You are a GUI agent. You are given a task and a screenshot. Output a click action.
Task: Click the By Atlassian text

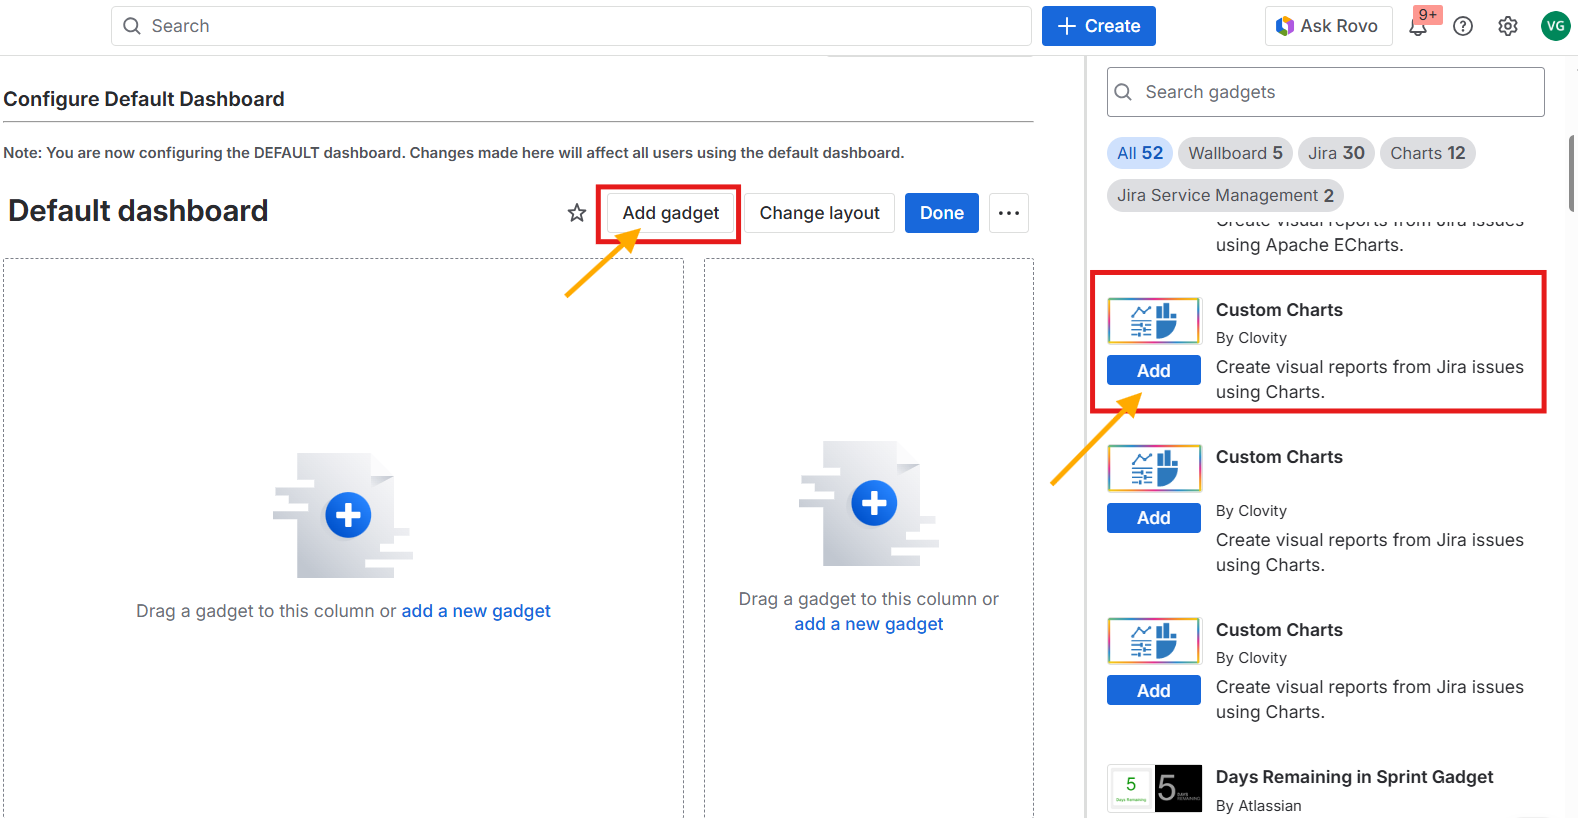[1259, 806]
